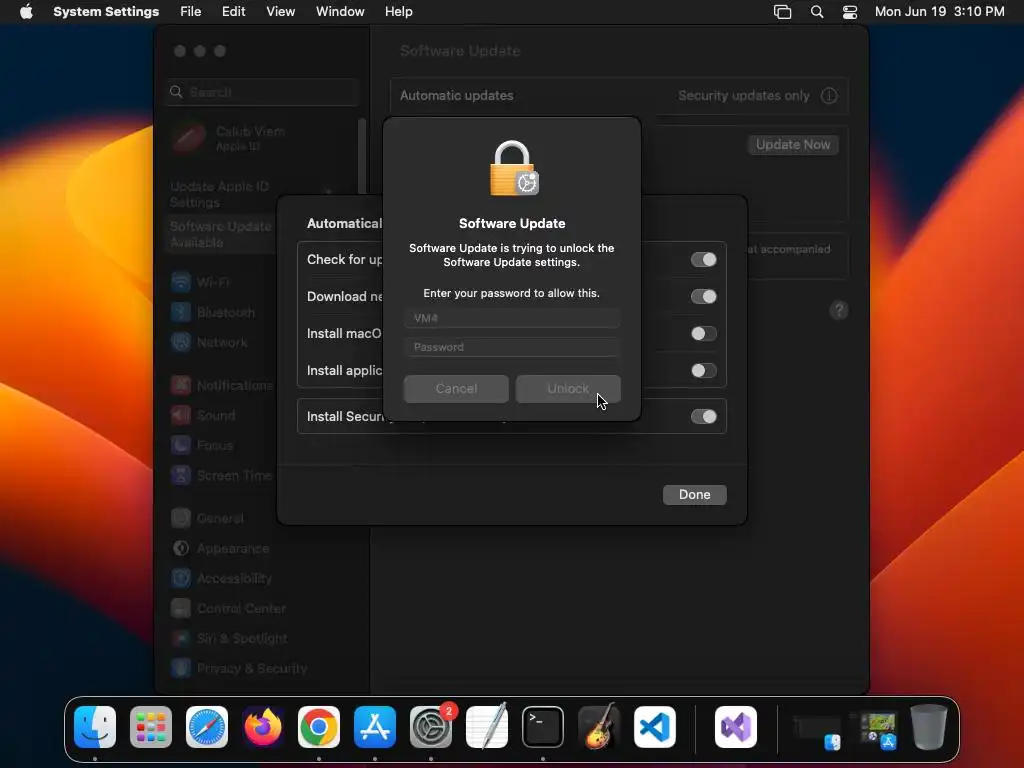Open Appearance icon in sidebar
The width and height of the screenshot is (1024, 768).
coord(181,549)
